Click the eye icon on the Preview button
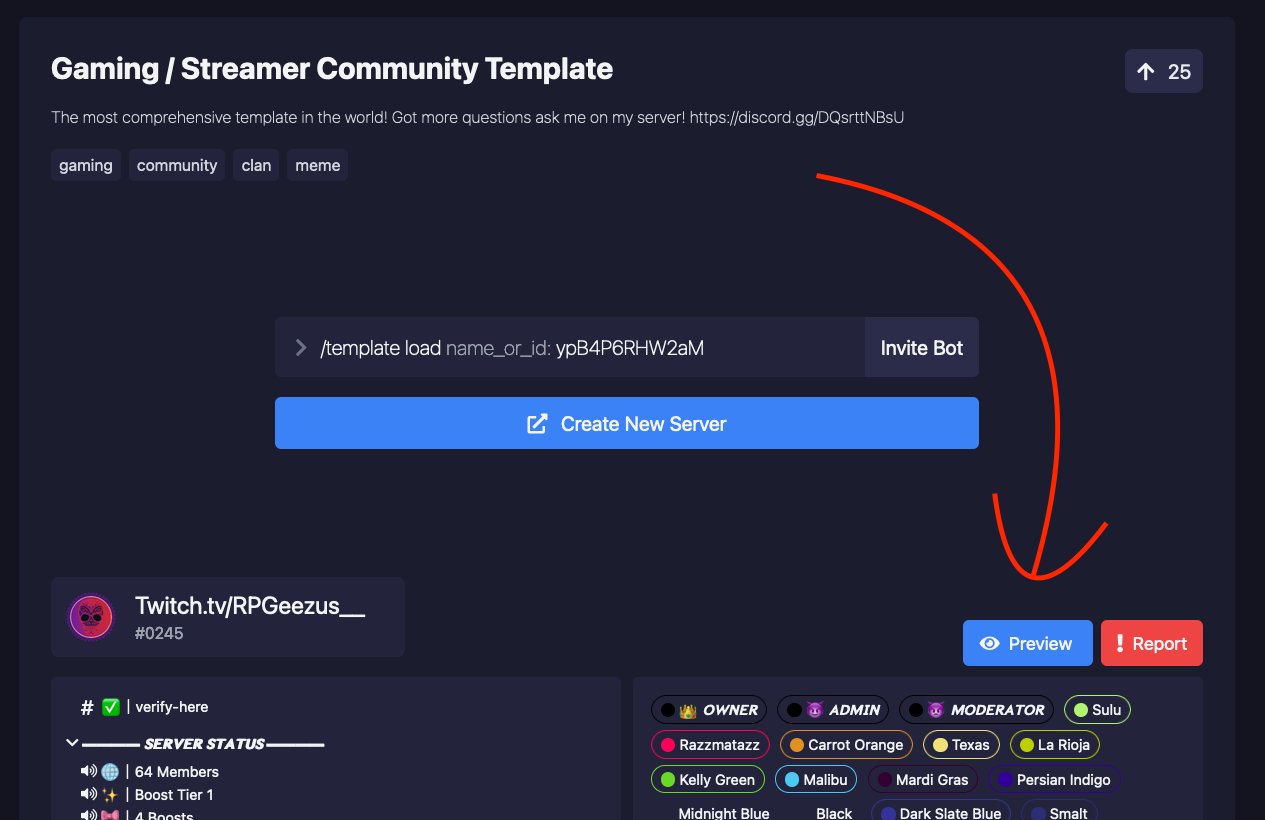The width and height of the screenshot is (1265, 820). (x=990, y=644)
